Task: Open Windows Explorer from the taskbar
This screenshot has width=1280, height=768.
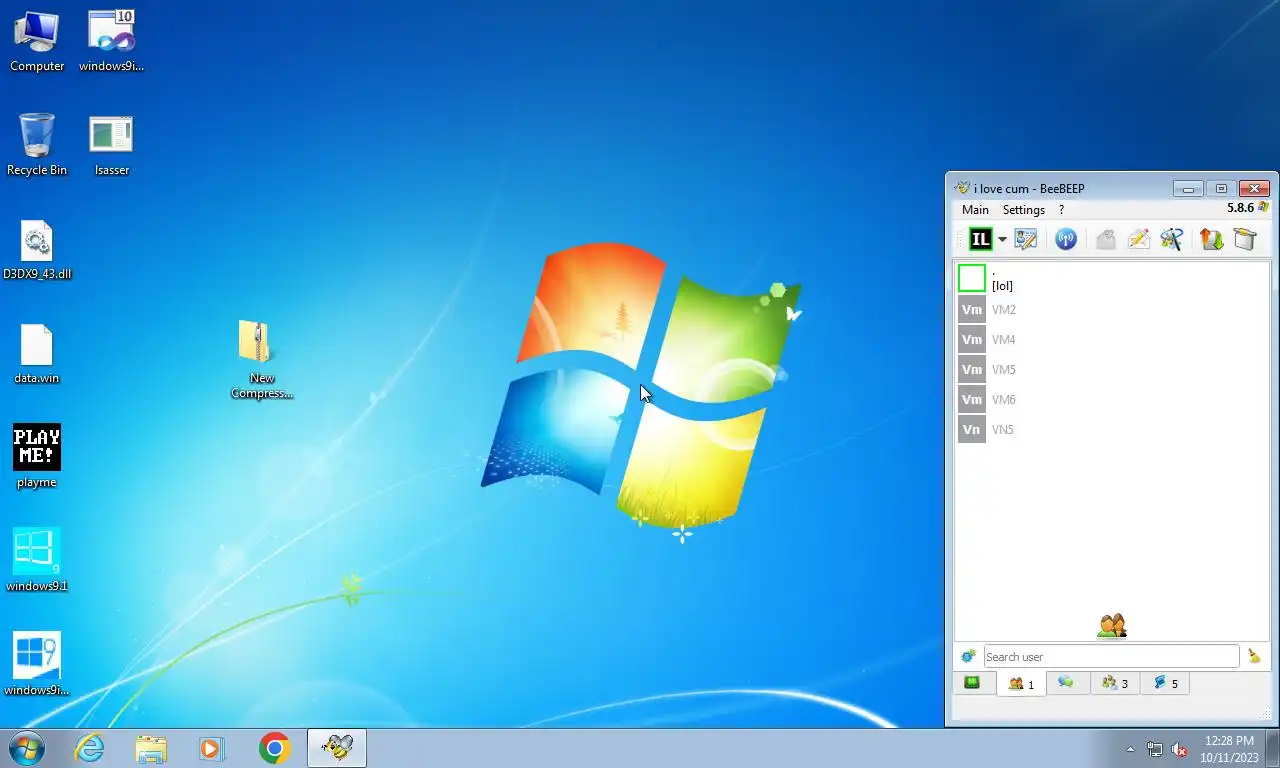Action: point(151,748)
